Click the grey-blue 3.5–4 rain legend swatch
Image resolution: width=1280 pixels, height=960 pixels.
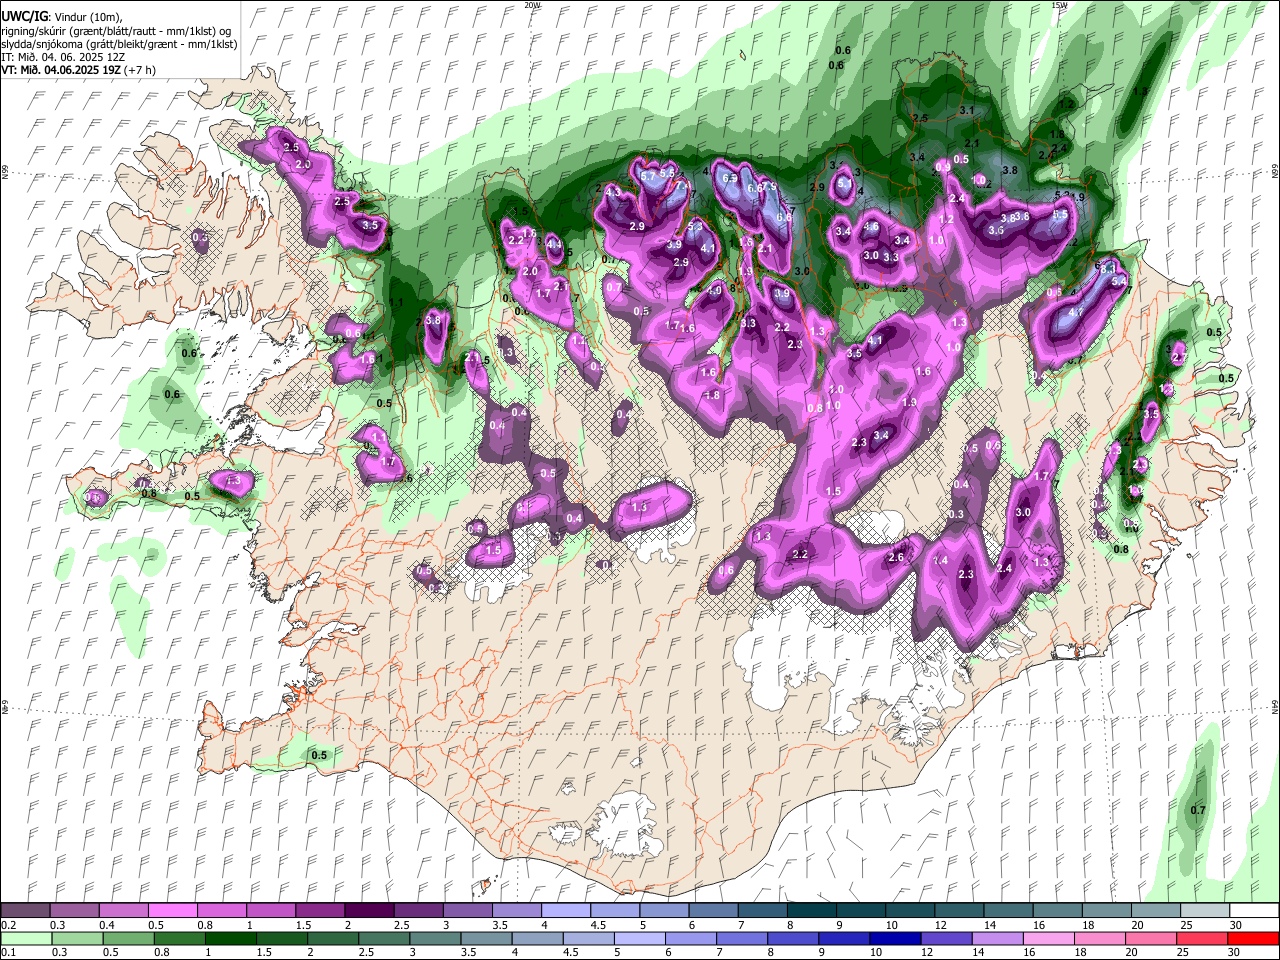[486, 938]
